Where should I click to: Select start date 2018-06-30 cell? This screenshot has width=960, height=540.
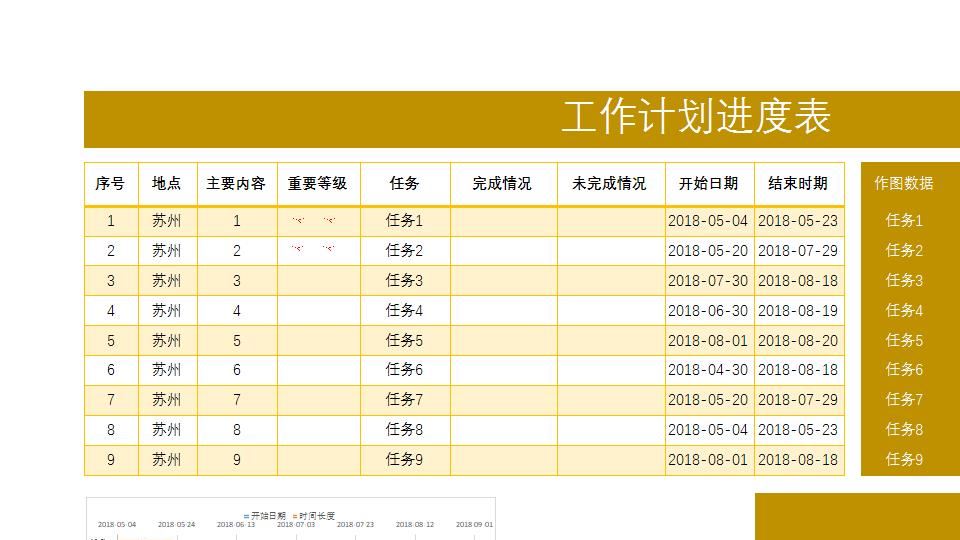[709, 310]
